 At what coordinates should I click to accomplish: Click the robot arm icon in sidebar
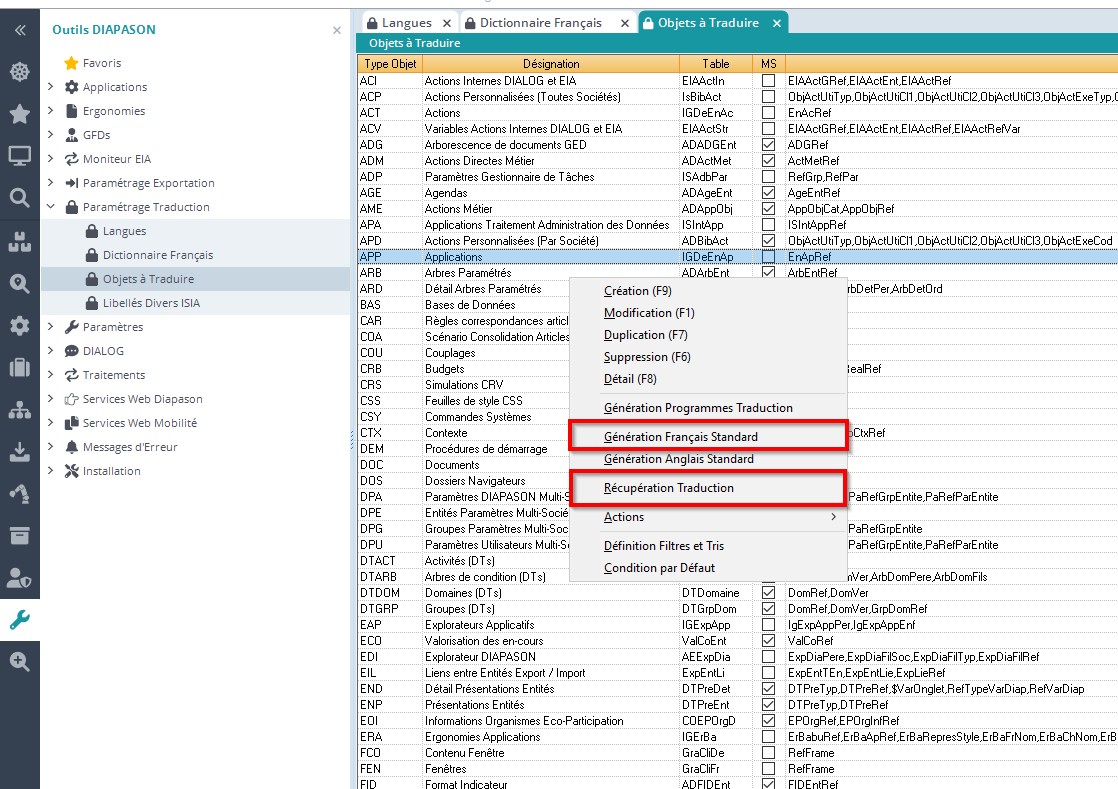(19, 493)
